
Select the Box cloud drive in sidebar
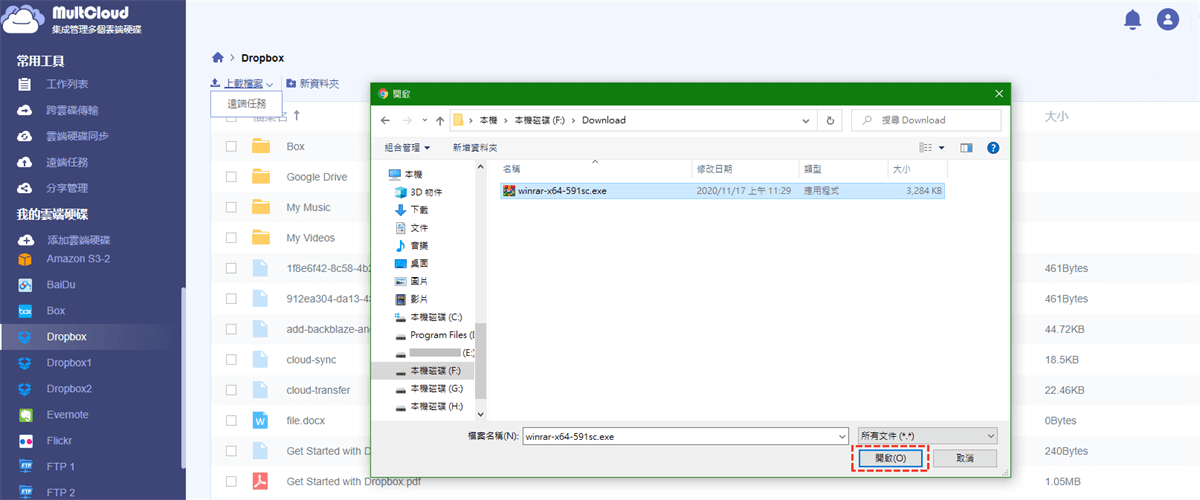(56, 311)
